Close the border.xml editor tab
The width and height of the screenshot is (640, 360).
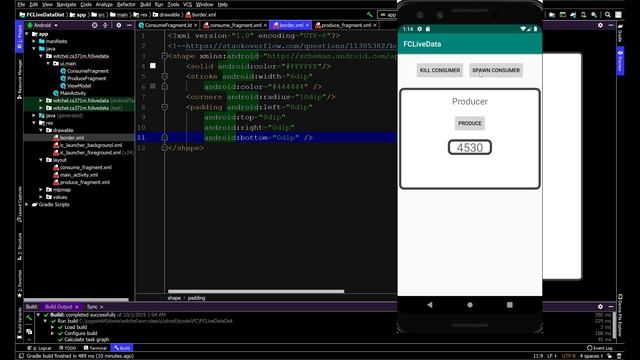[307, 25]
